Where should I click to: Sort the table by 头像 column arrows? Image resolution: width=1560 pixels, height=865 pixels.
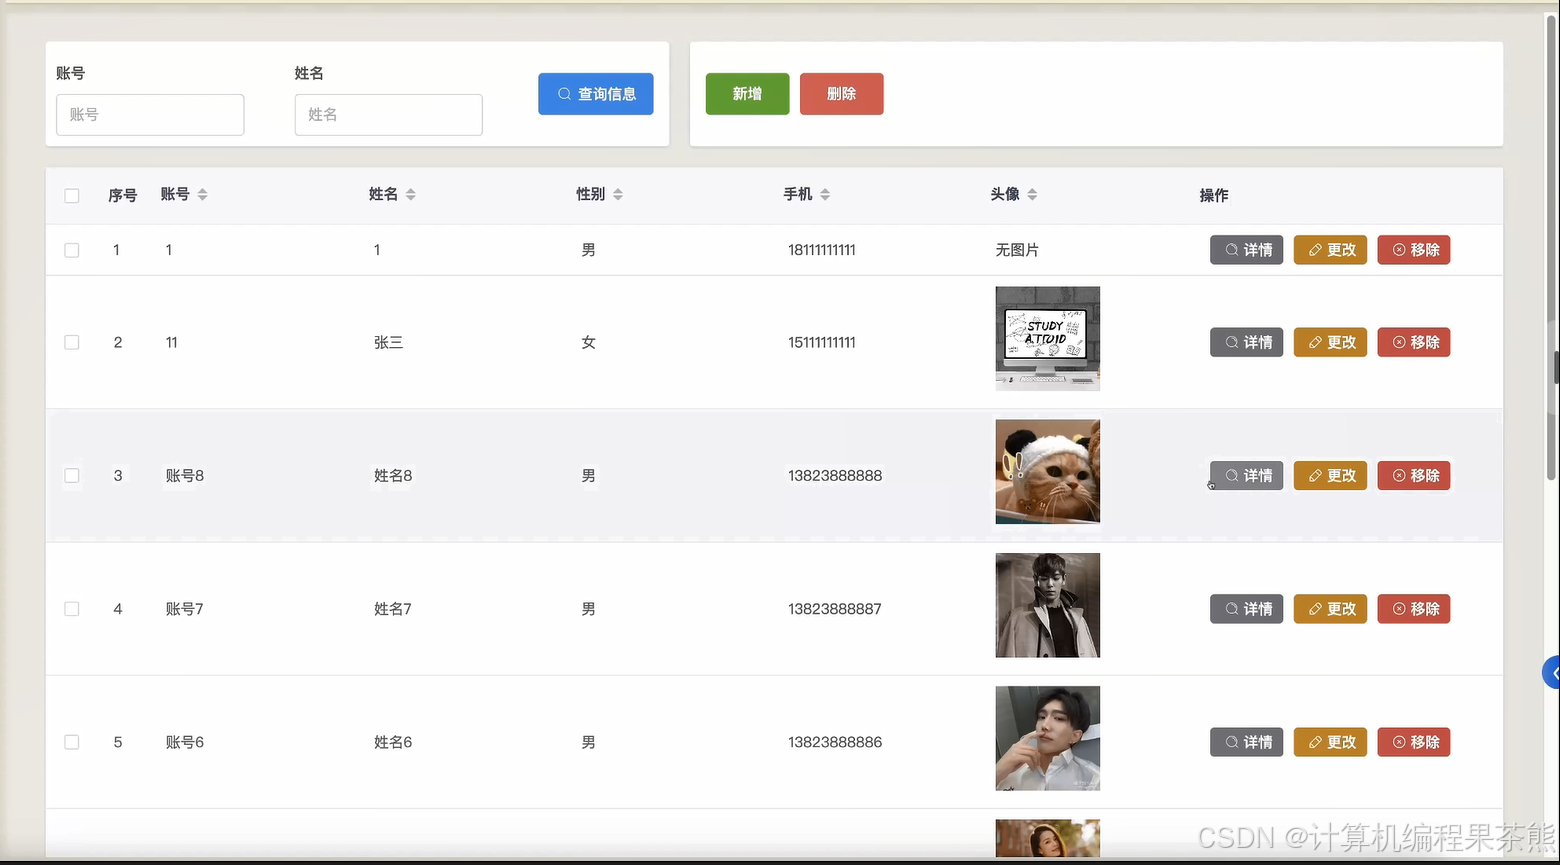pyautogui.click(x=1032, y=195)
